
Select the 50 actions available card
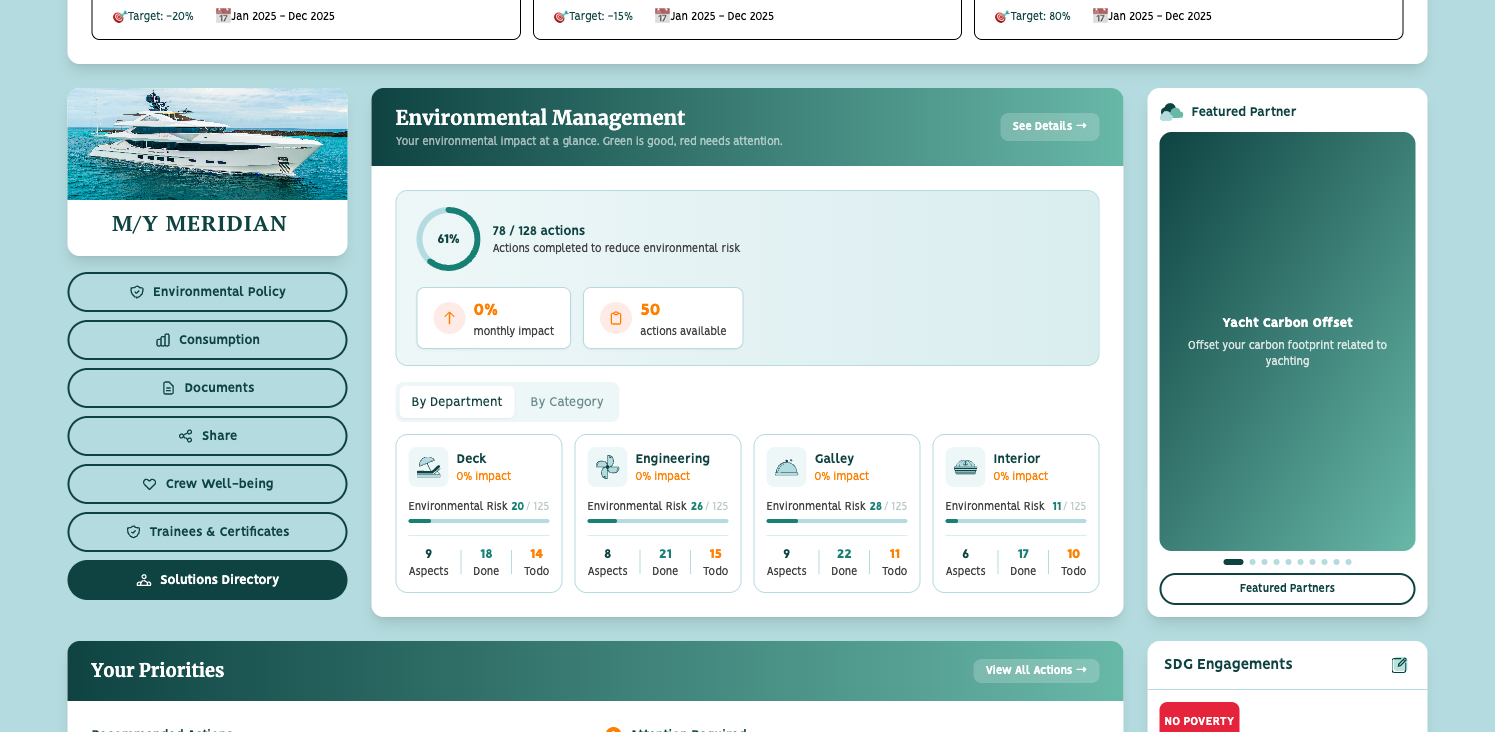663,318
